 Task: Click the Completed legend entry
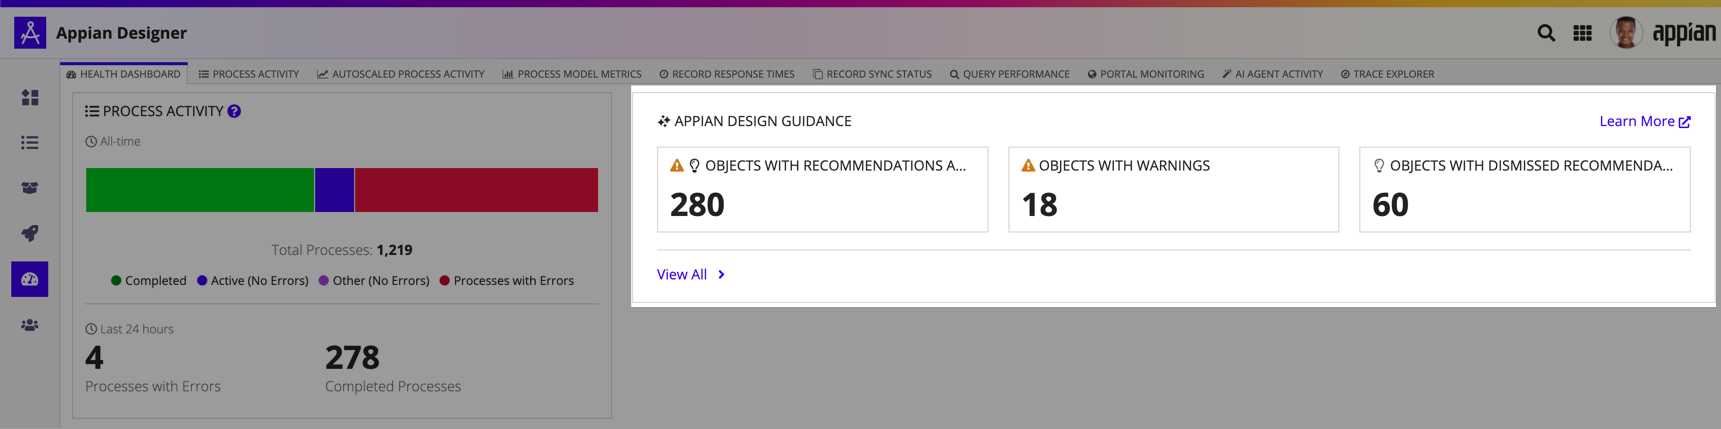coord(148,281)
